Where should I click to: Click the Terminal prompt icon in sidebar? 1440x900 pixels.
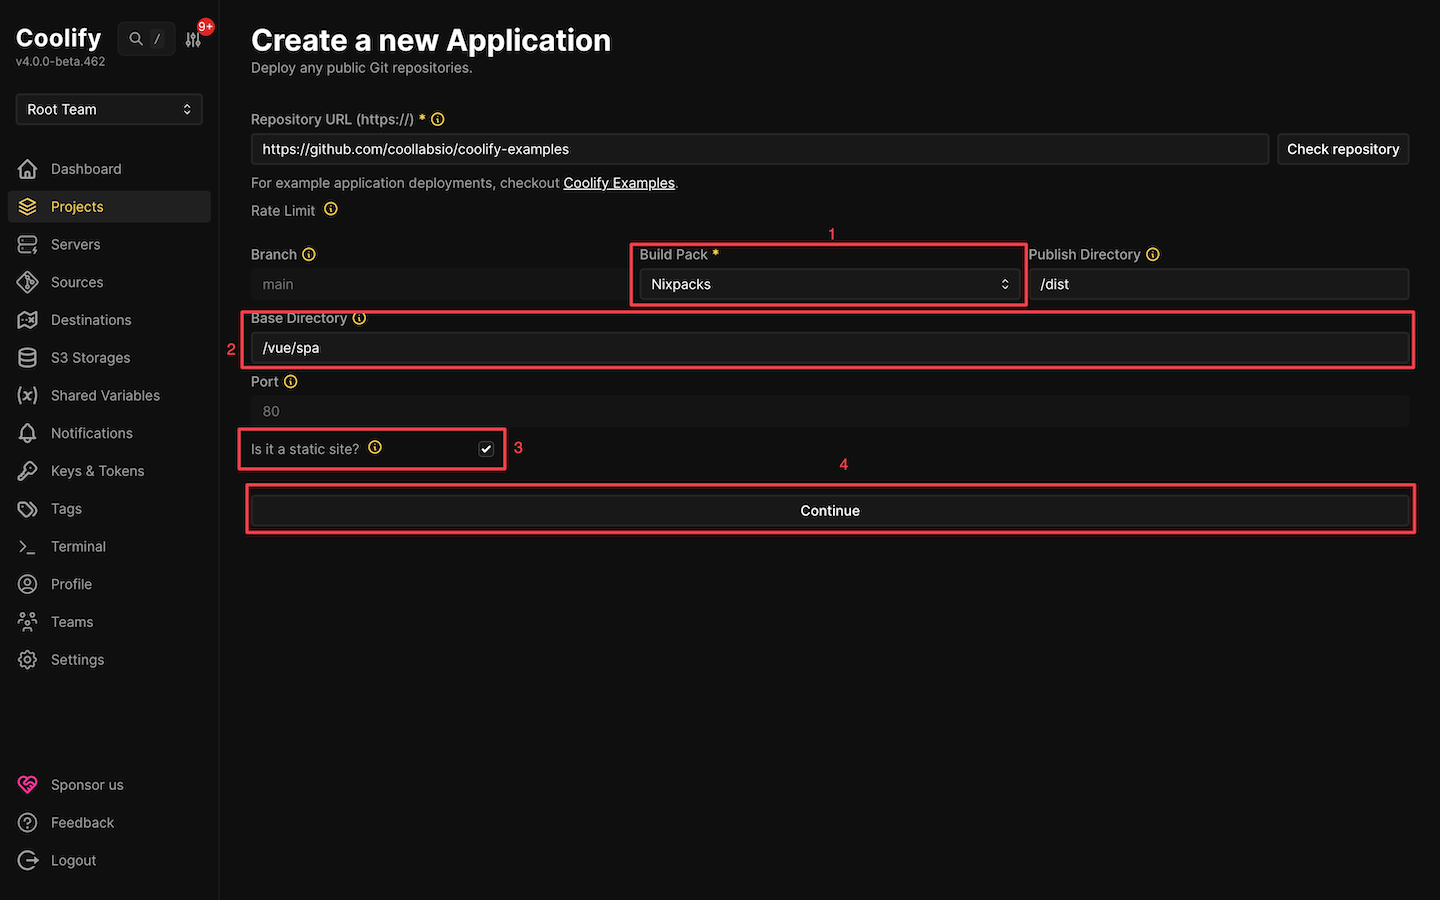27,546
